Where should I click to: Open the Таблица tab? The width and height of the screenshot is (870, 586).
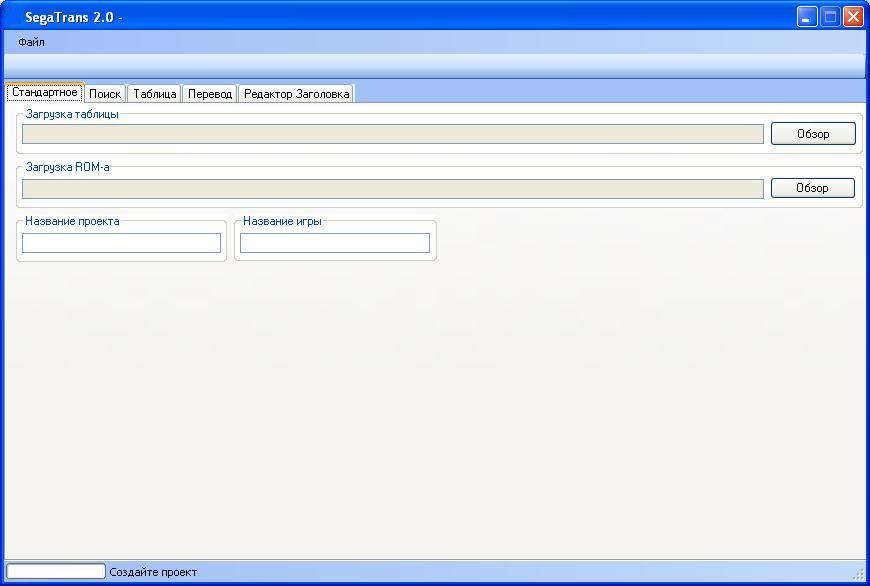point(155,94)
